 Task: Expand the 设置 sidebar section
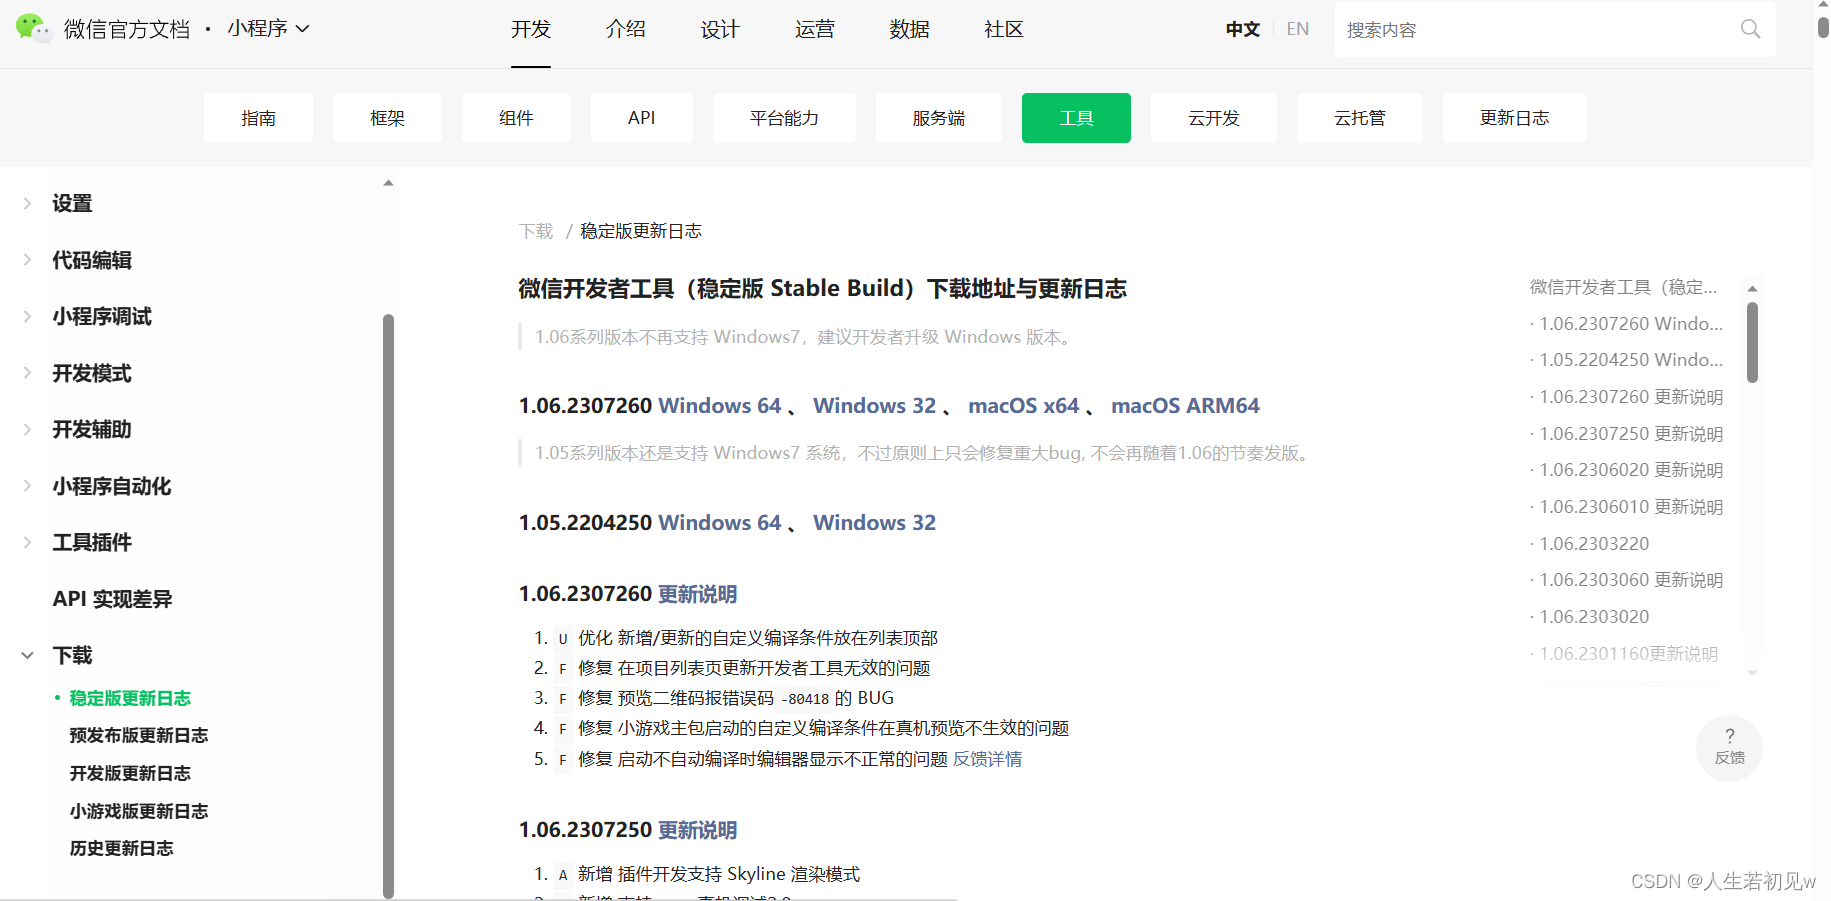pyautogui.click(x=27, y=203)
